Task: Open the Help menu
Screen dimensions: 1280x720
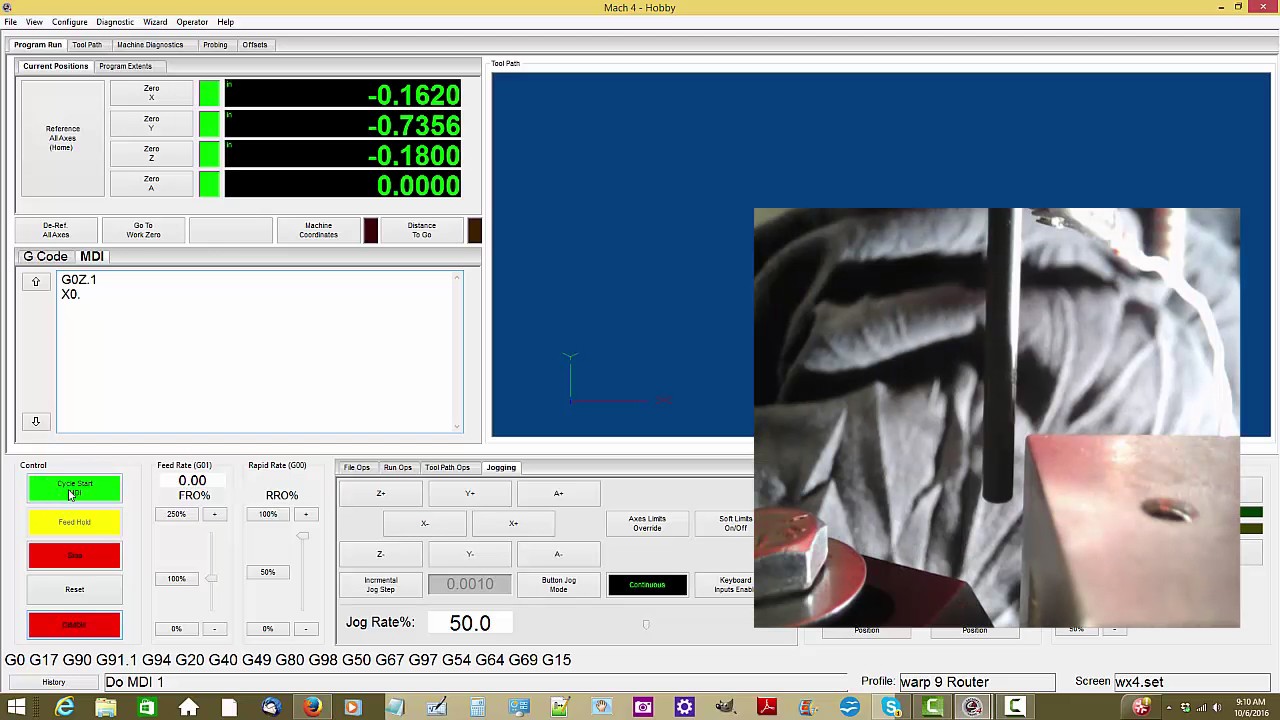Action: pos(226,22)
